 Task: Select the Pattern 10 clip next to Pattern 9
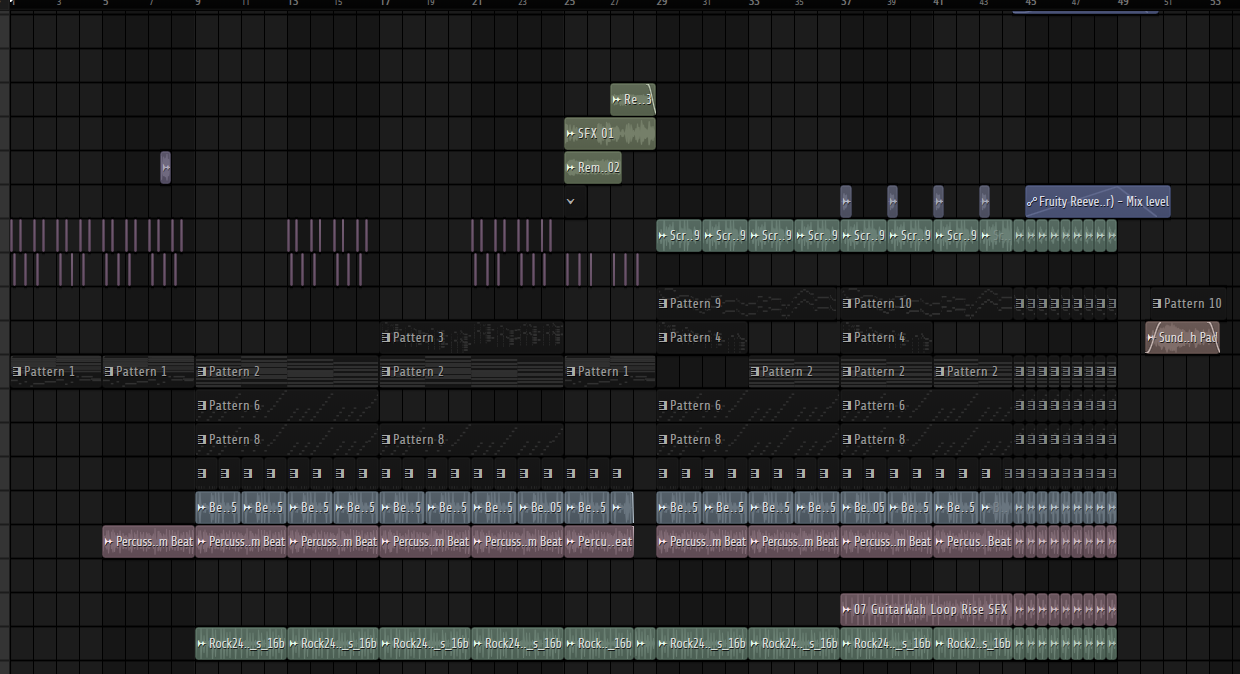click(x=926, y=303)
